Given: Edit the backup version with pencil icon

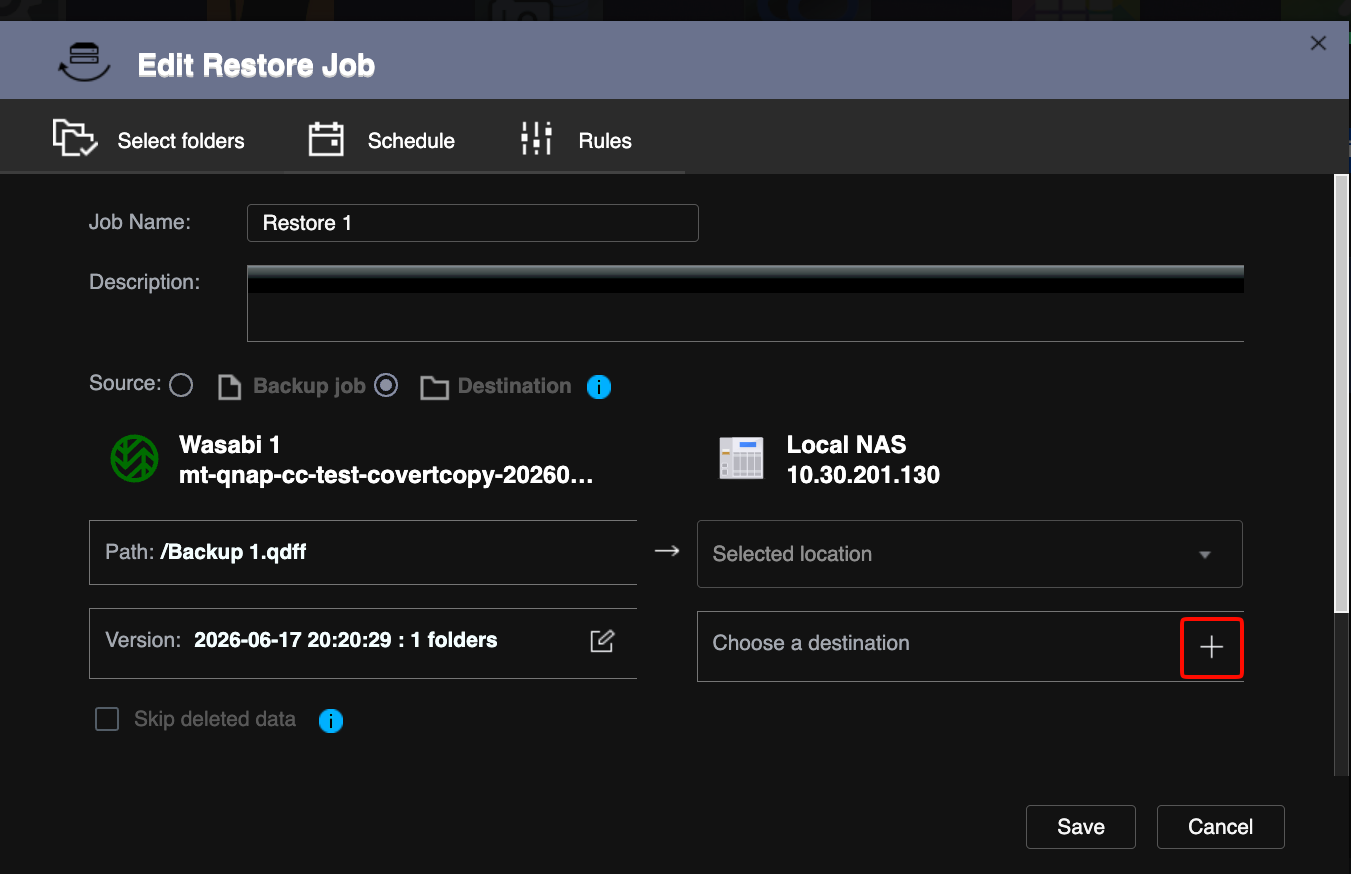Looking at the screenshot, I should pyautogui.click(x=602, y=641).
